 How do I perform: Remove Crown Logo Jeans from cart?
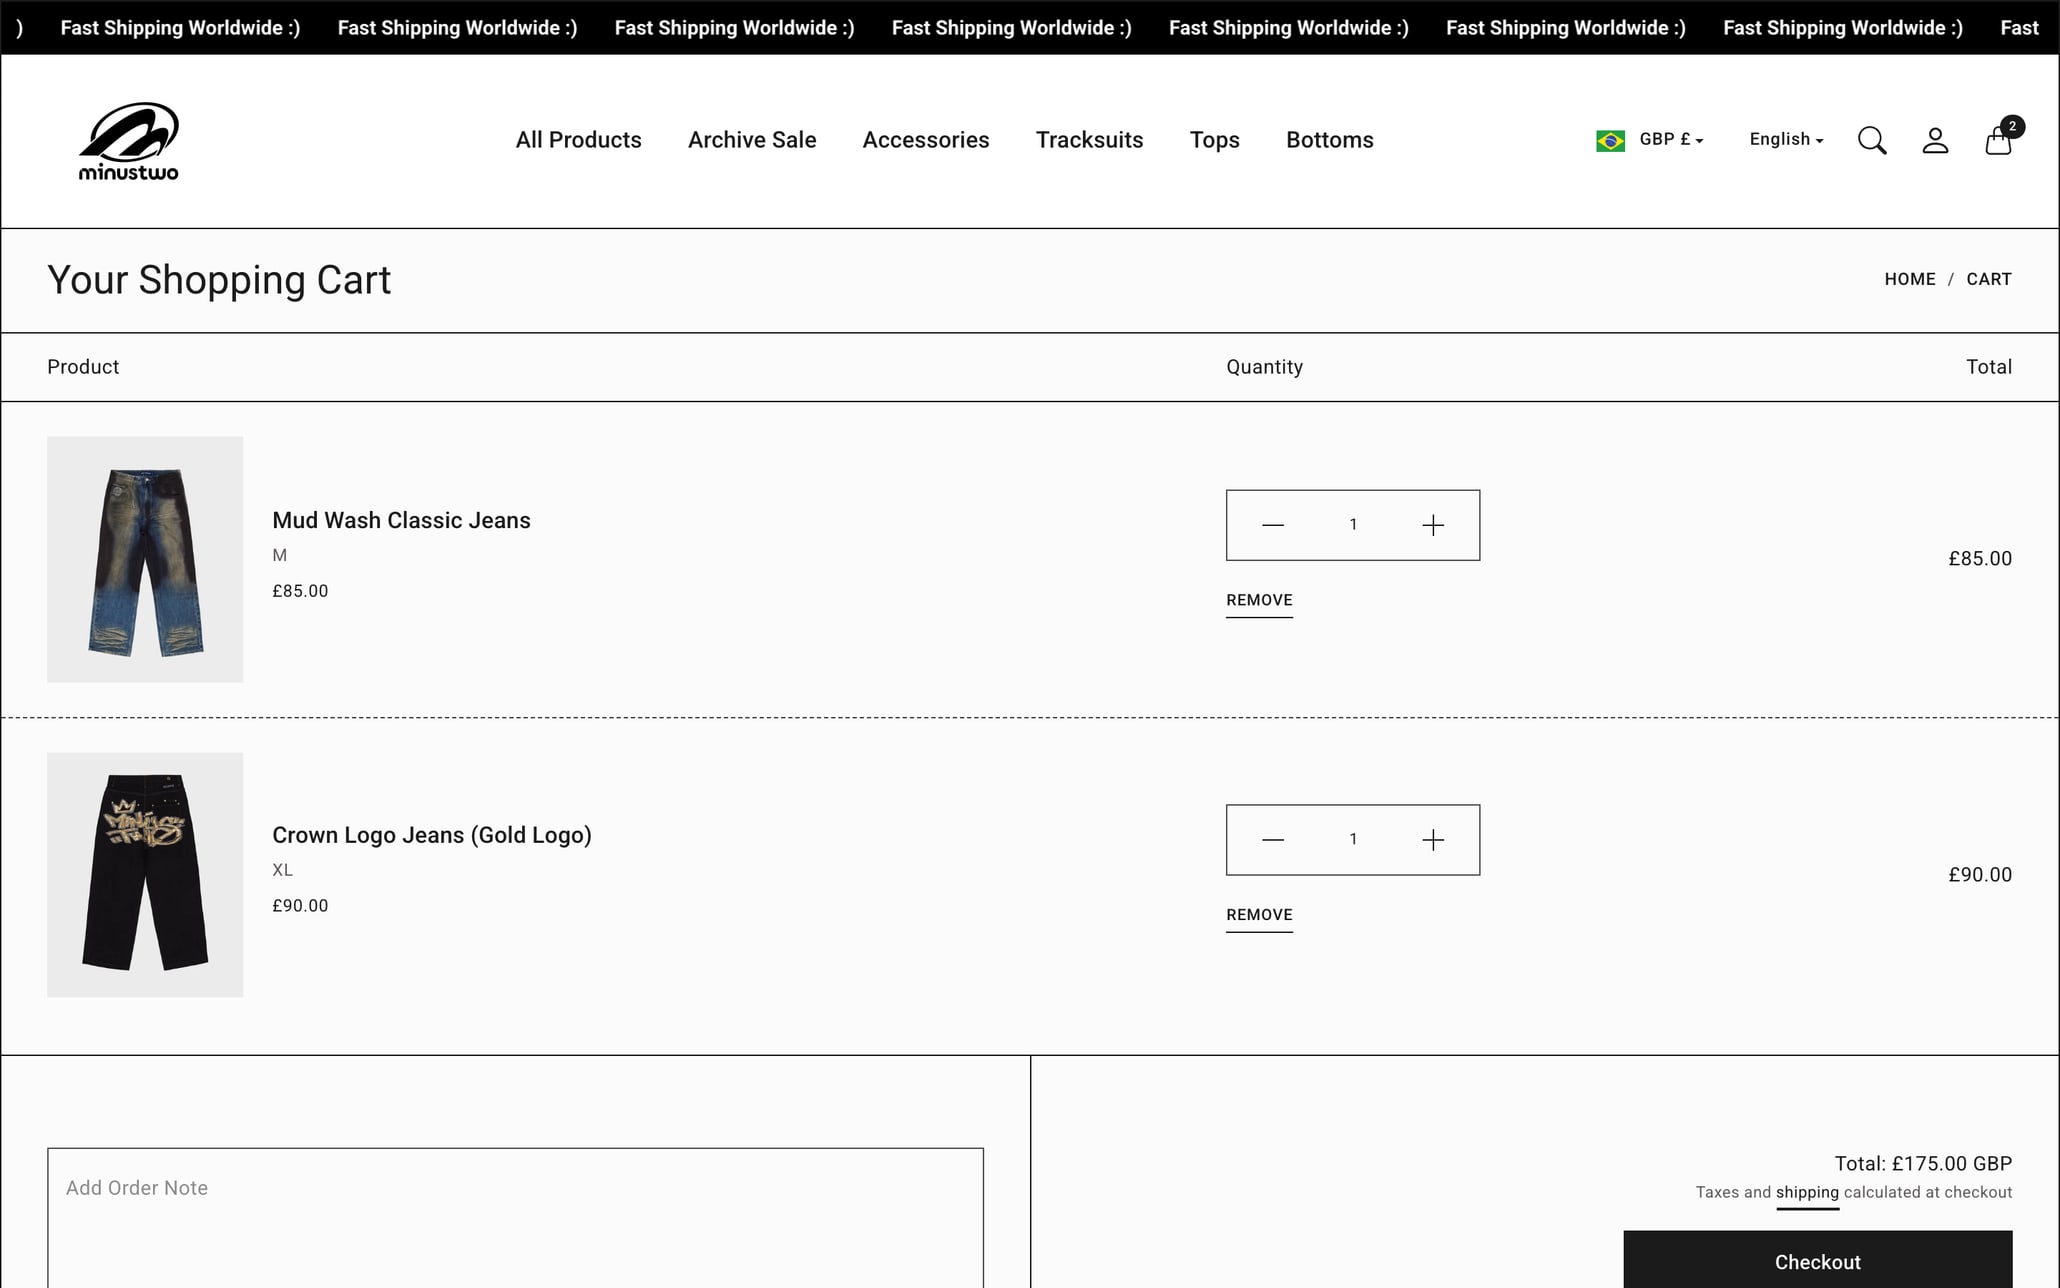click(x=1259, y=915)
